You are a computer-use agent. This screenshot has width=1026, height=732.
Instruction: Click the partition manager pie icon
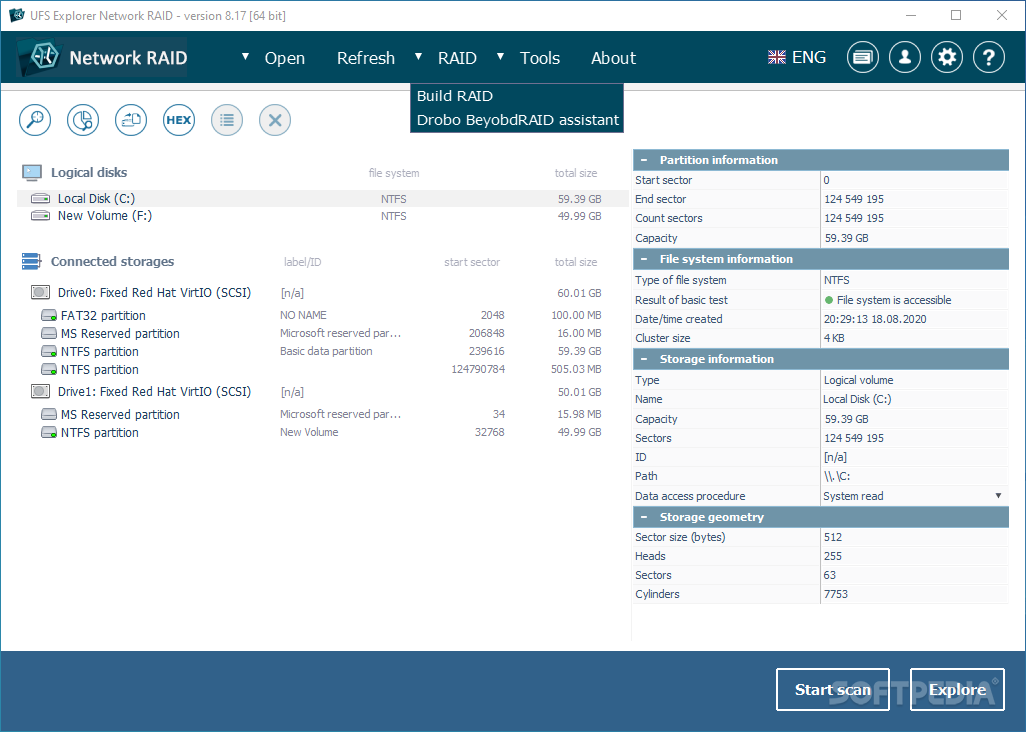[x=83, y=120]
